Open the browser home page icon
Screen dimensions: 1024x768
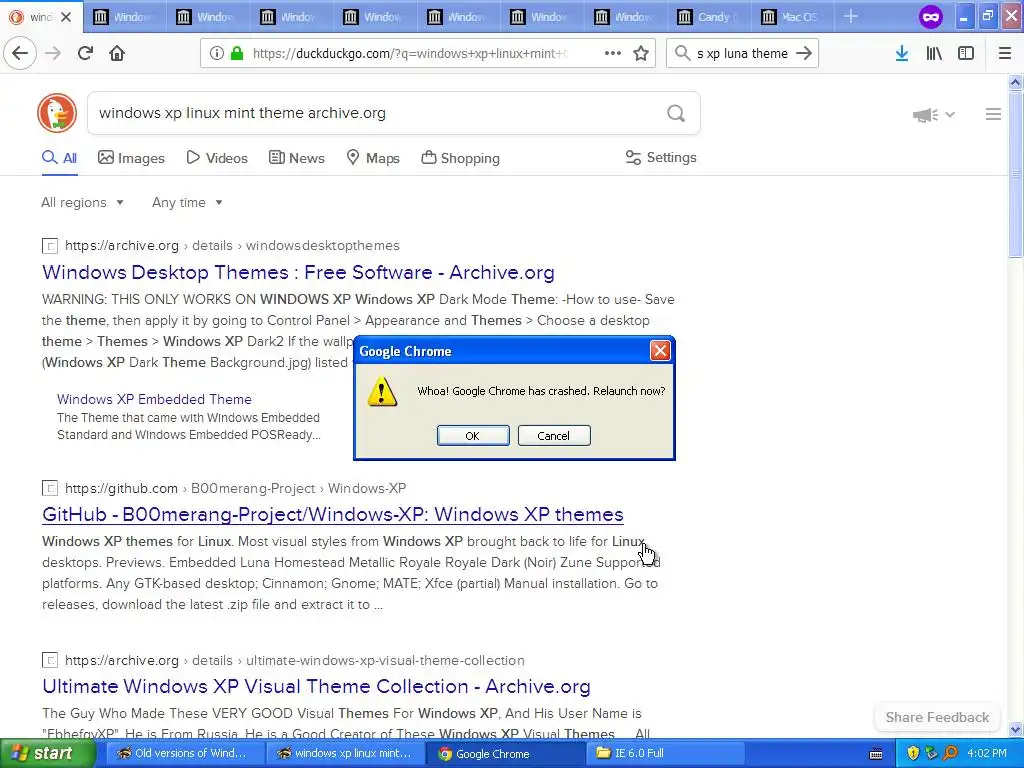pos(117,53)
